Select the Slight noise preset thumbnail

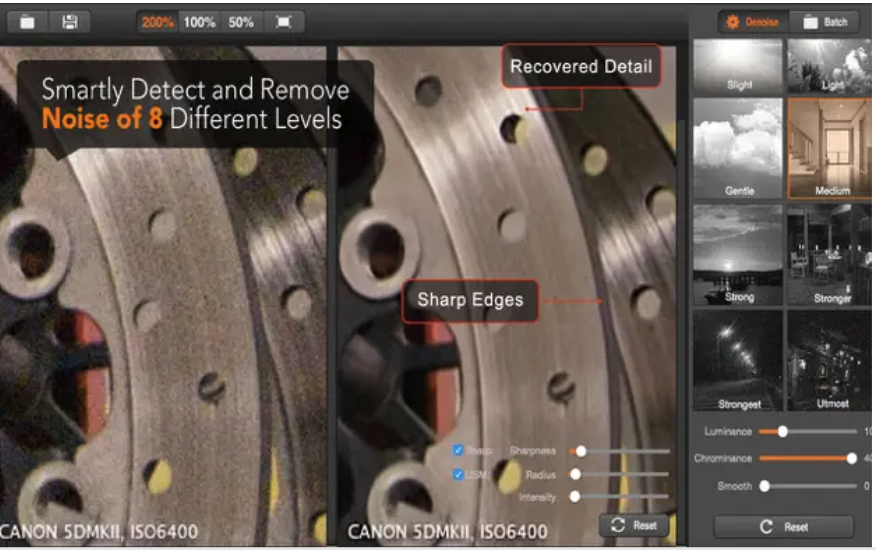[737, 66]
